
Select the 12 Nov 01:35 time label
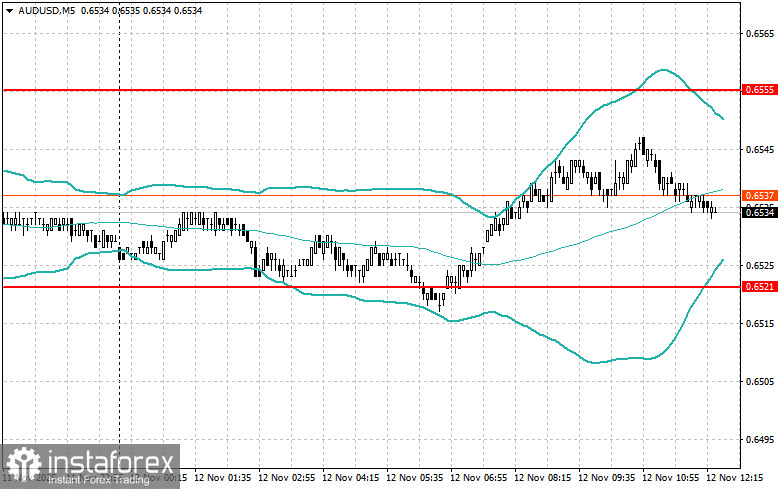[223, 478]
